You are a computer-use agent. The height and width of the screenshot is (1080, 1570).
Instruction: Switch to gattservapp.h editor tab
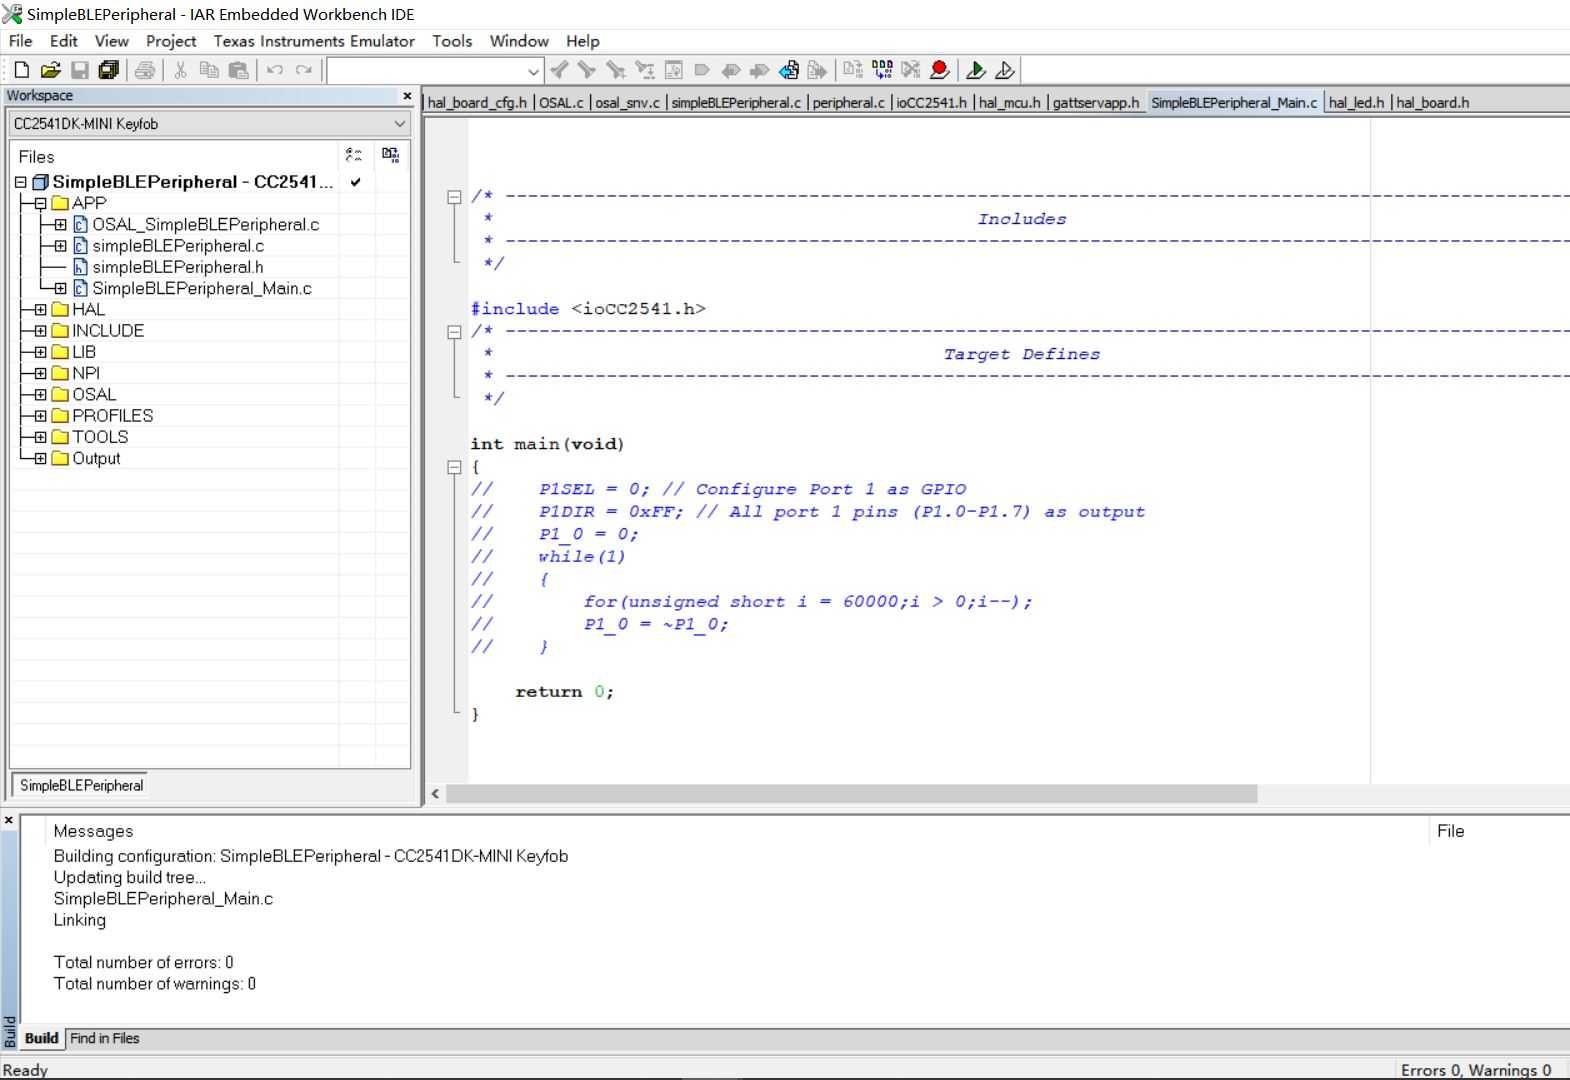(1095, 102)
